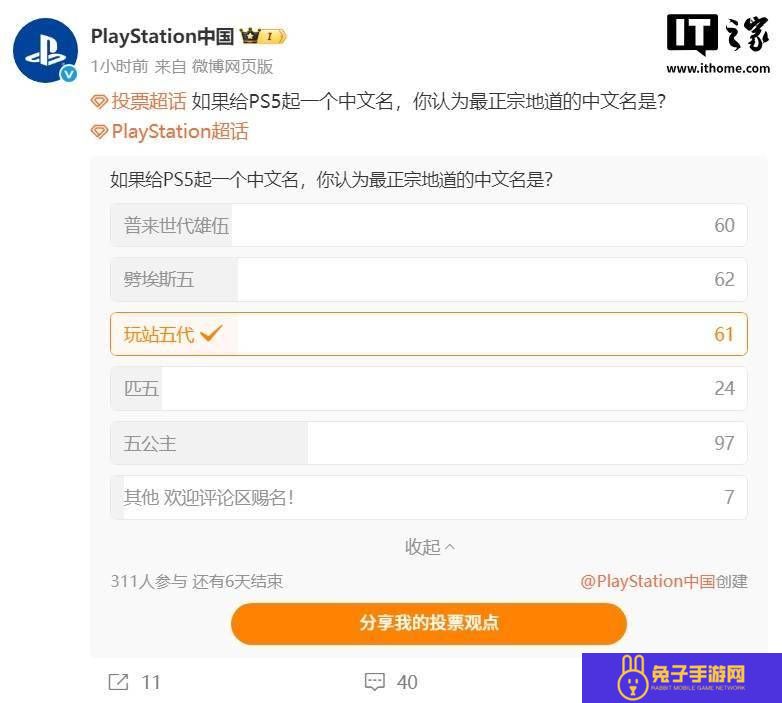Open the IT之家 logo watermark
The width and height of the screenshot is (782, 703).
click(x=718, y=44)
